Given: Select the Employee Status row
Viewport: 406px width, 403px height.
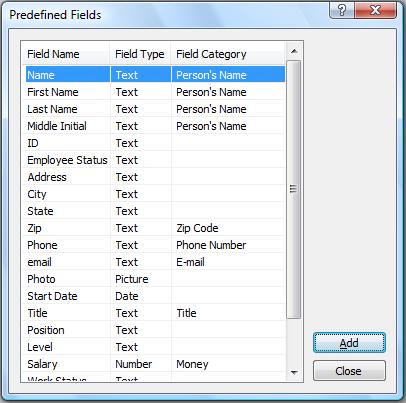Looking at the screenshot, I should point(155,160).
